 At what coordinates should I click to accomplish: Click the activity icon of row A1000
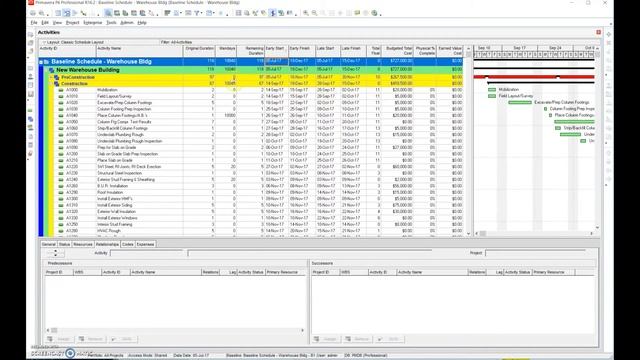61,90
